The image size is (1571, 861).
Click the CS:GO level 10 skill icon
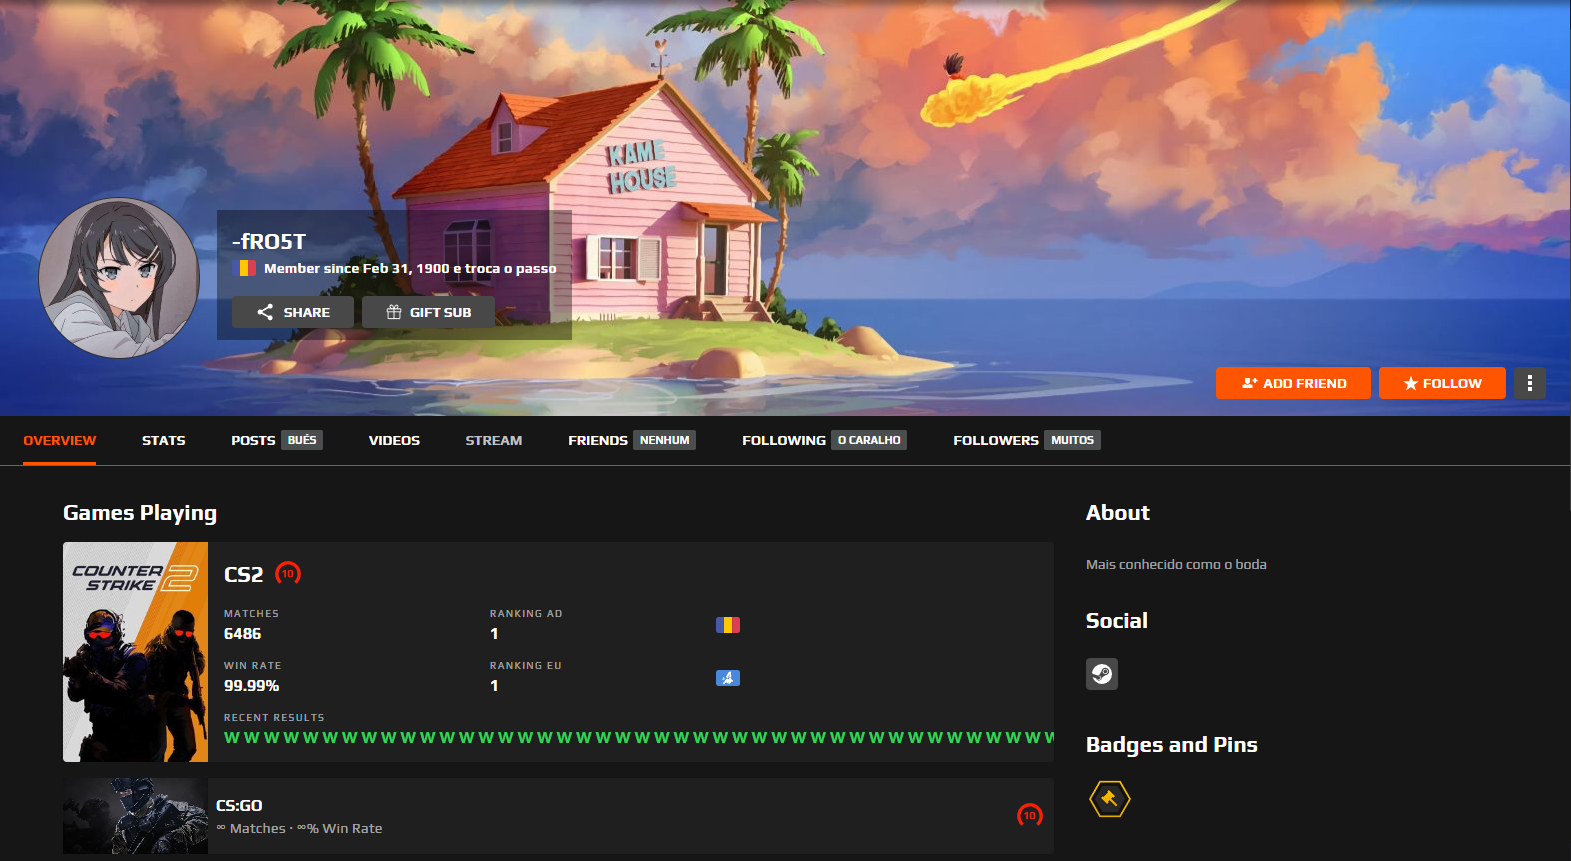tap(1030, 815)
